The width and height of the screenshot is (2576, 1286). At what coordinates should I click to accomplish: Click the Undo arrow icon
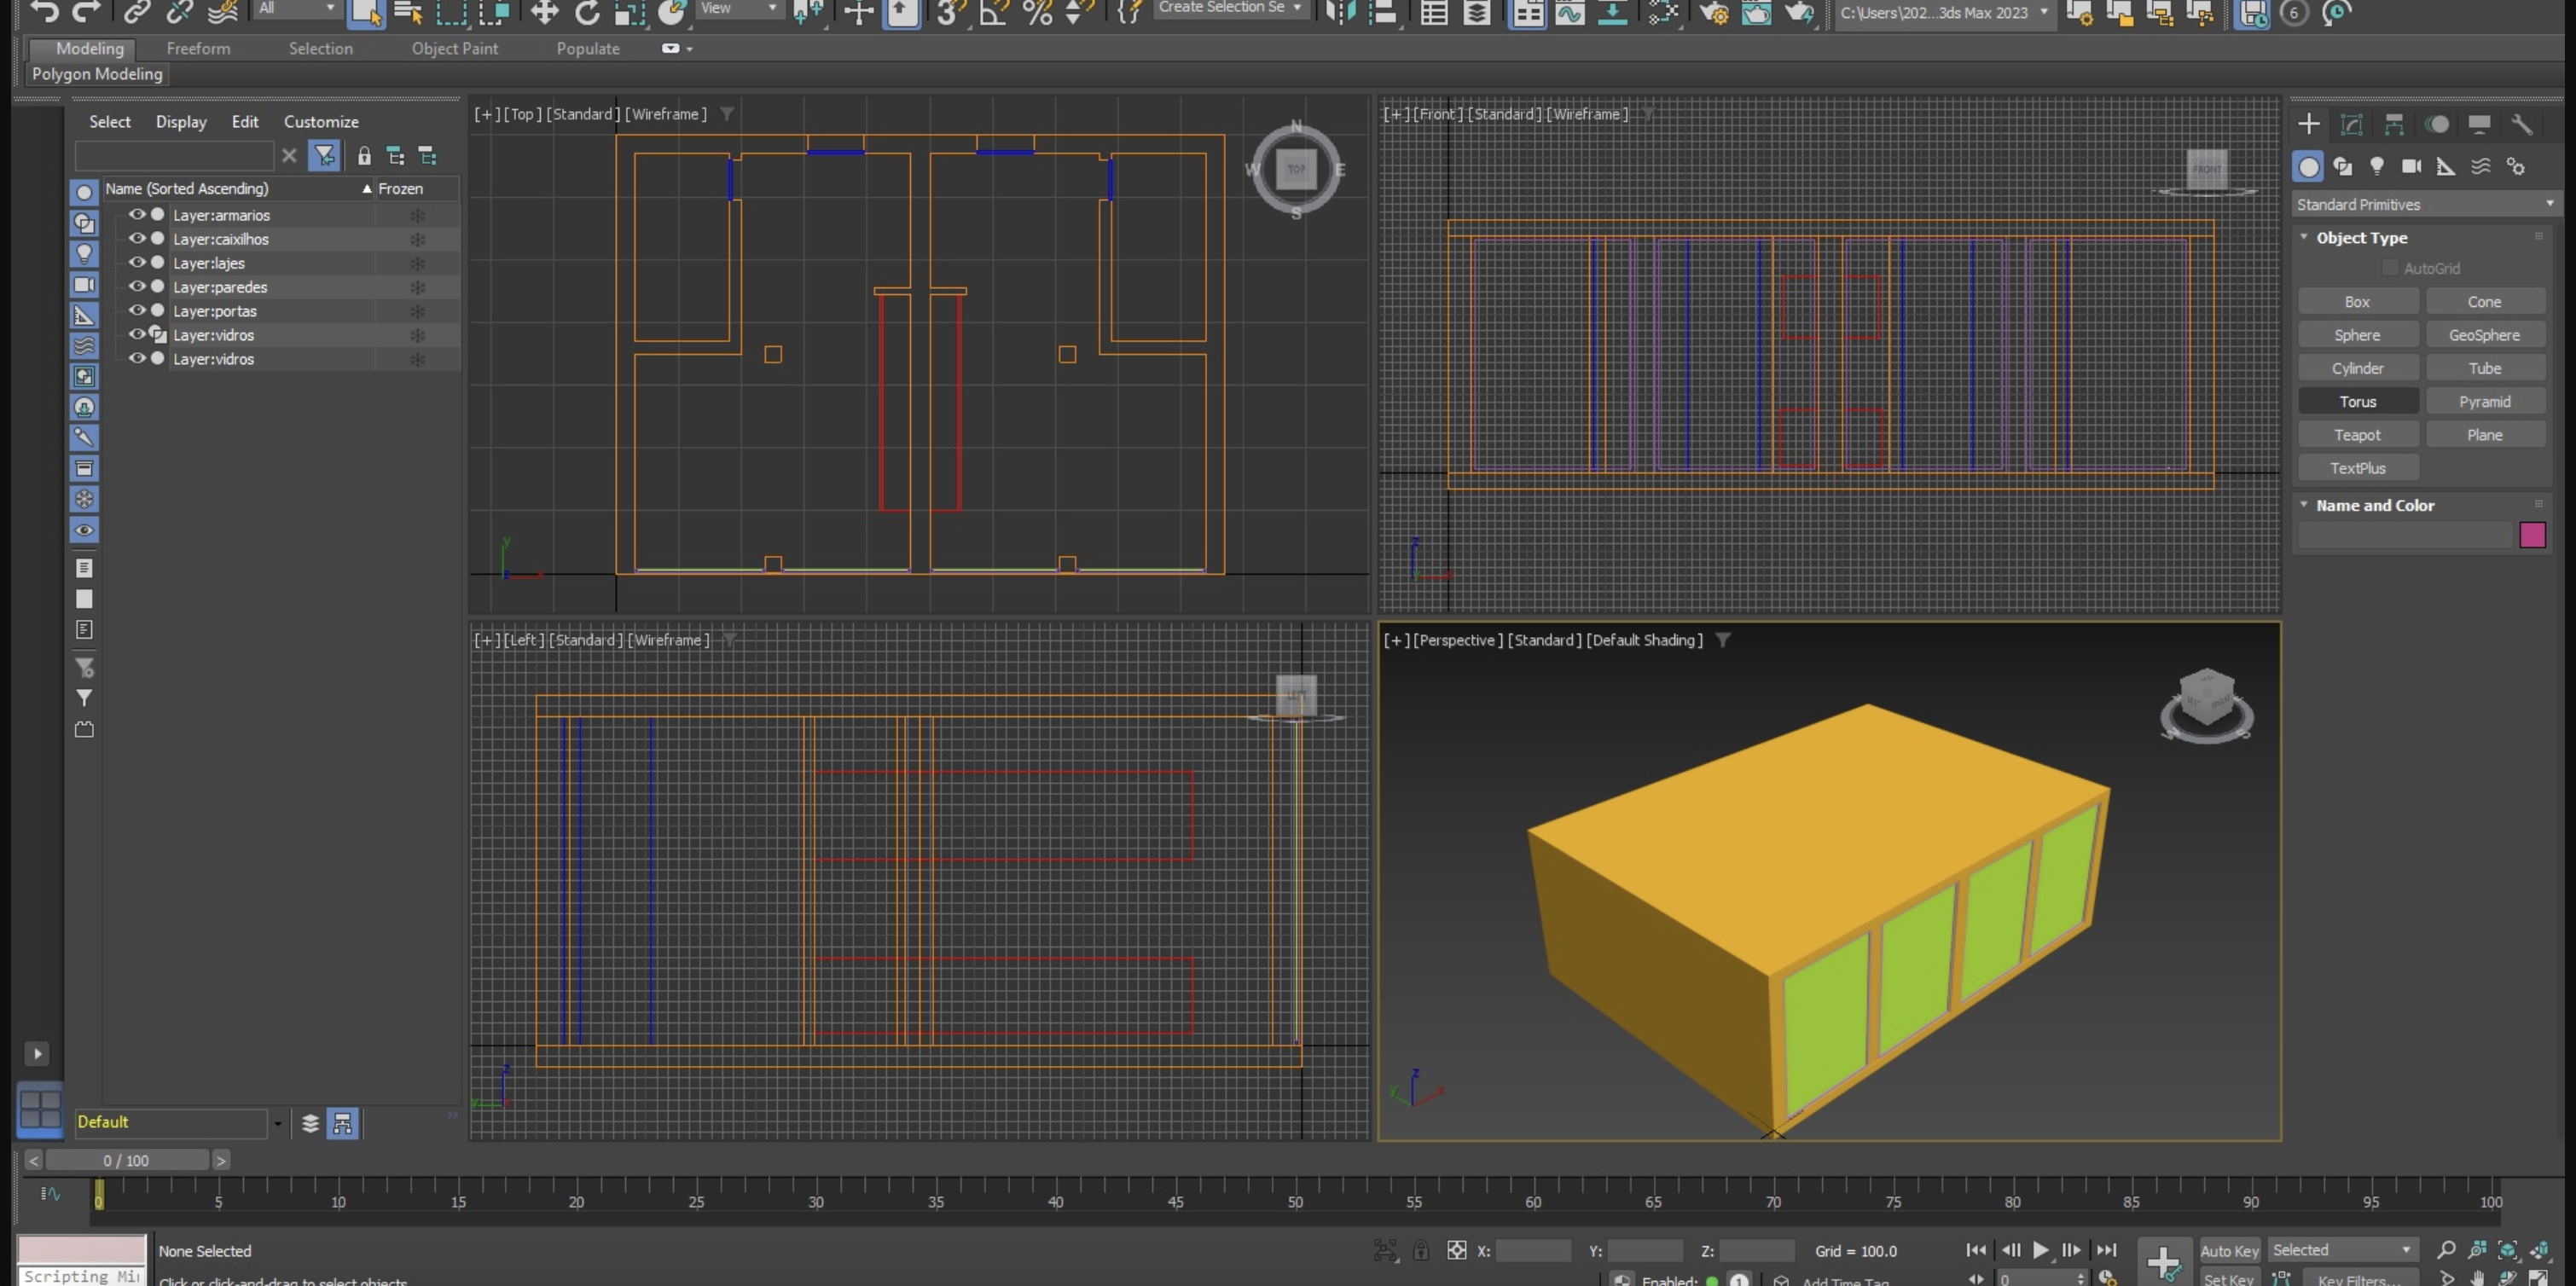coord(44,12)
